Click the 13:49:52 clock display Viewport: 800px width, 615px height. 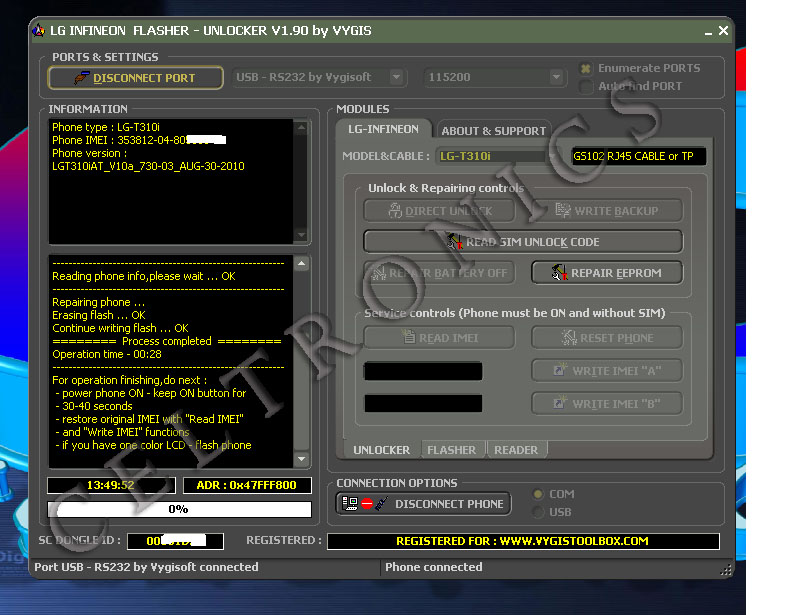click(111, 485)
